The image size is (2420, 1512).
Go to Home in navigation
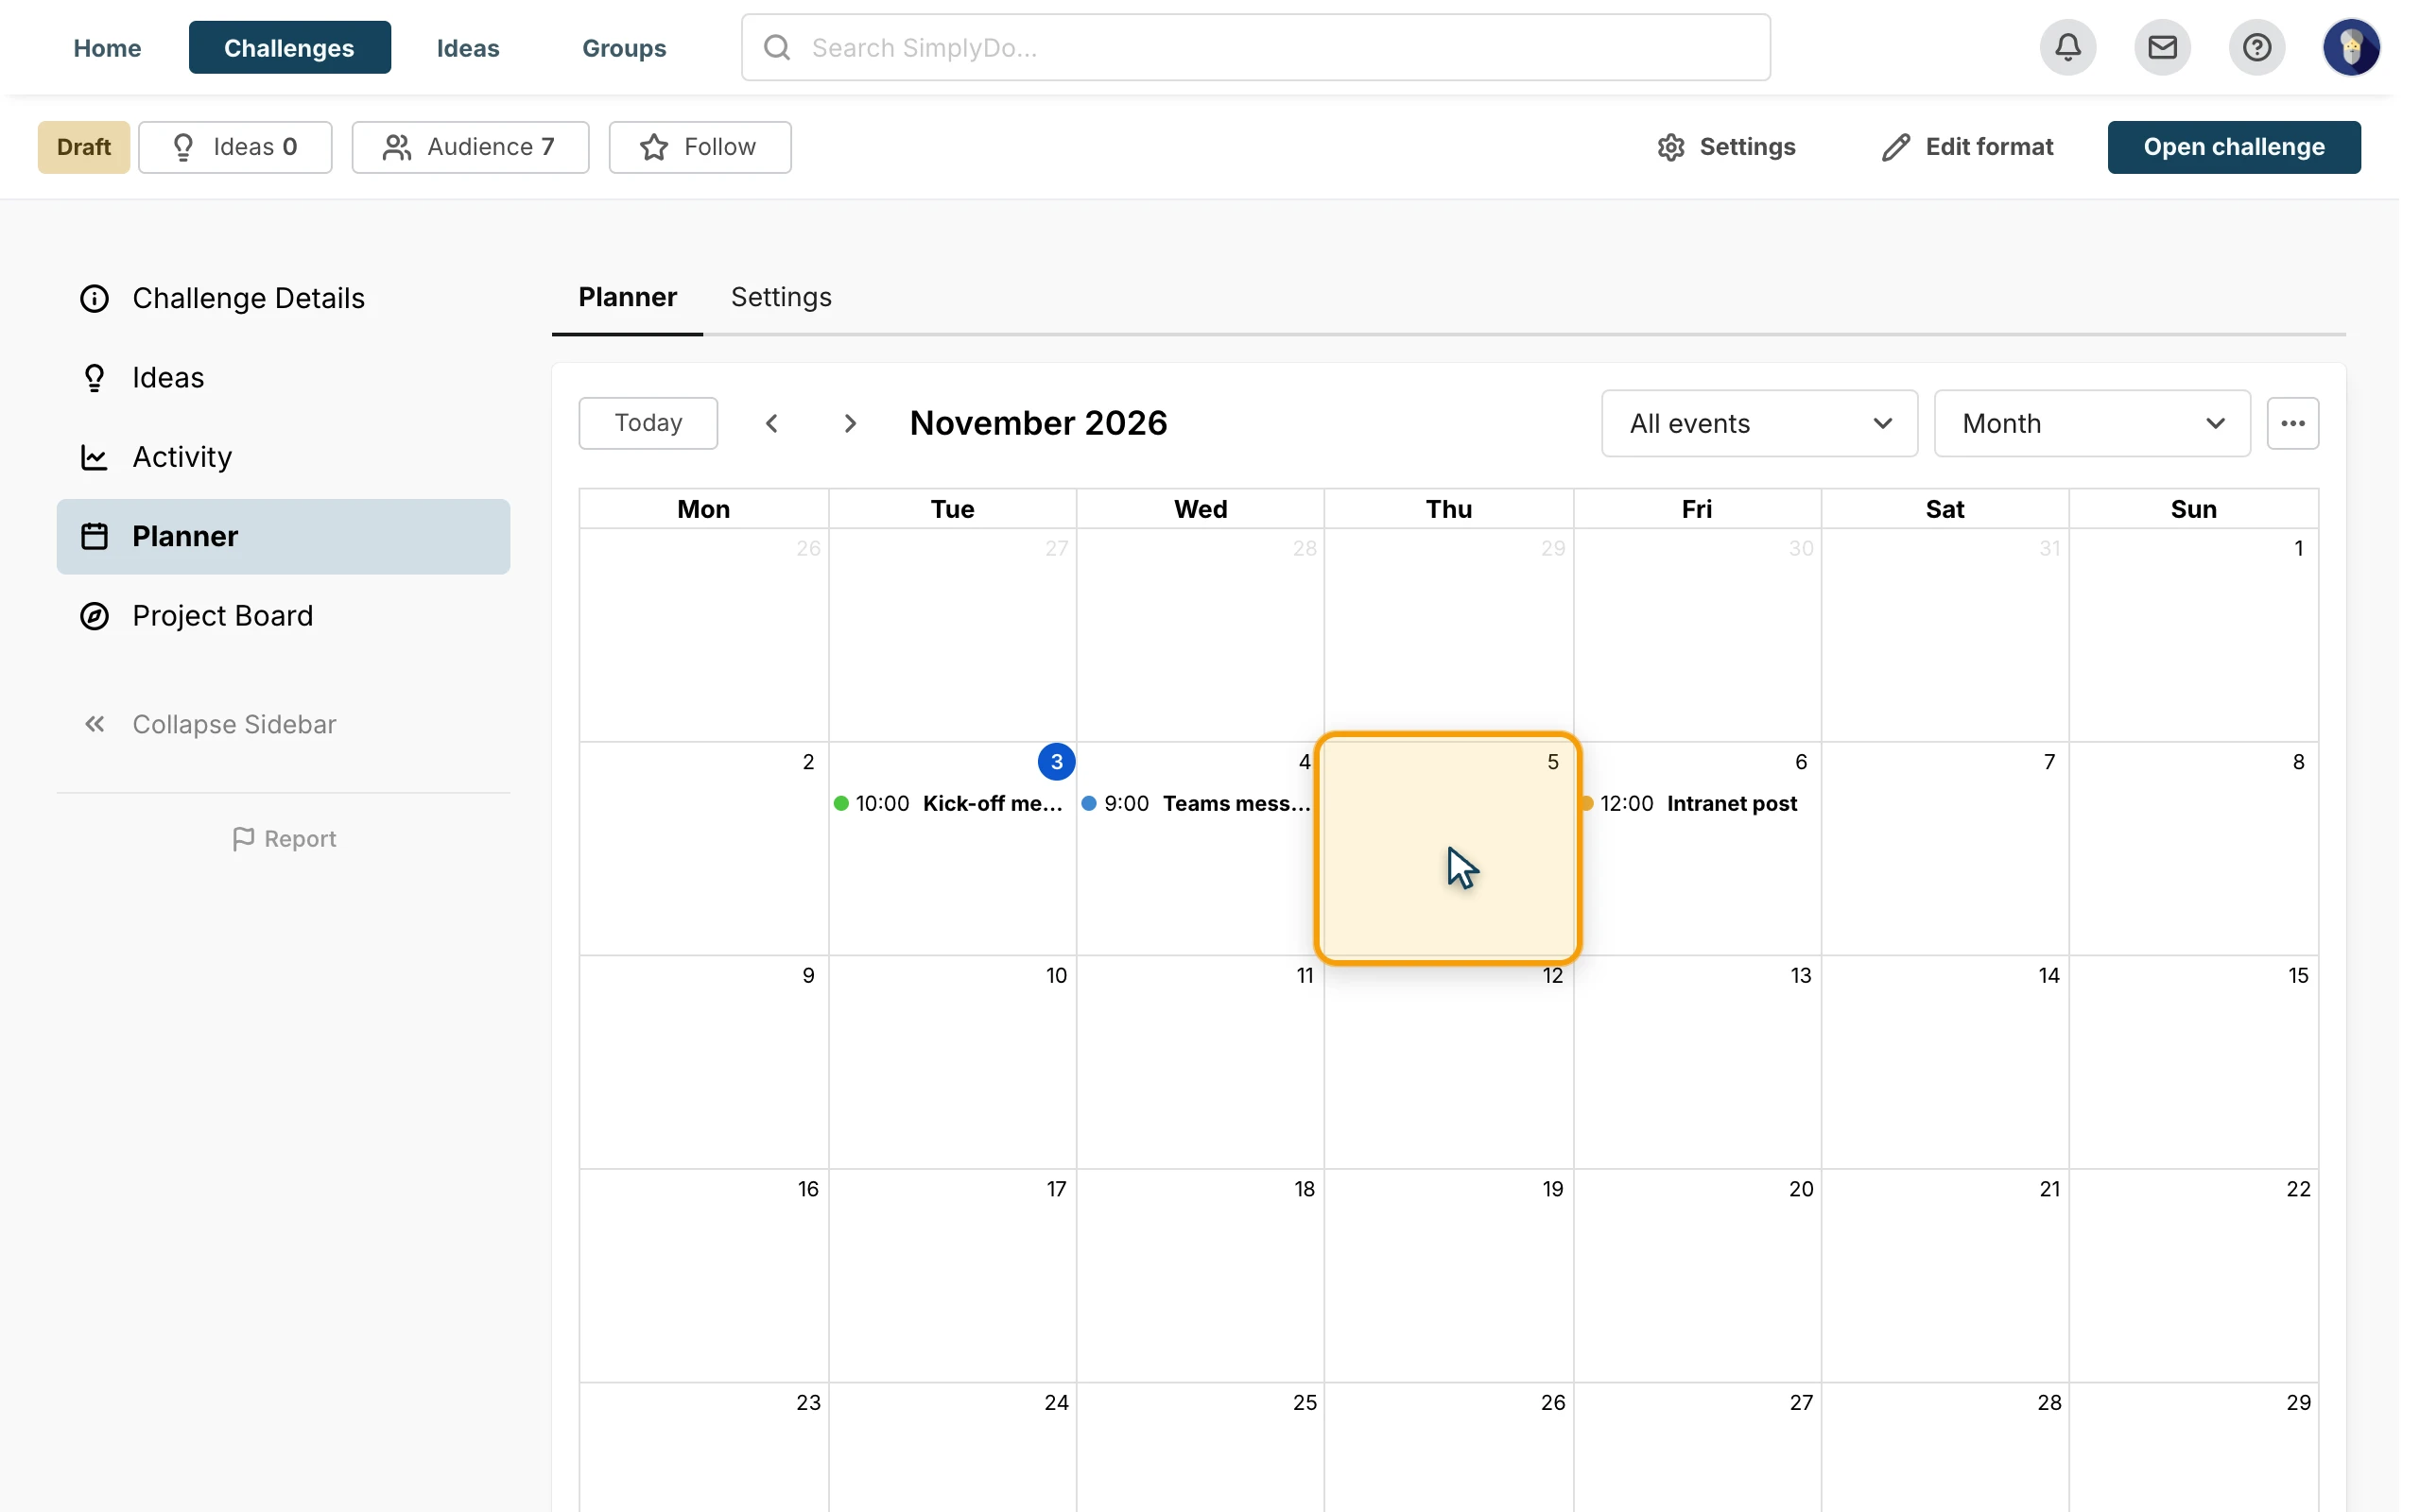107,47
